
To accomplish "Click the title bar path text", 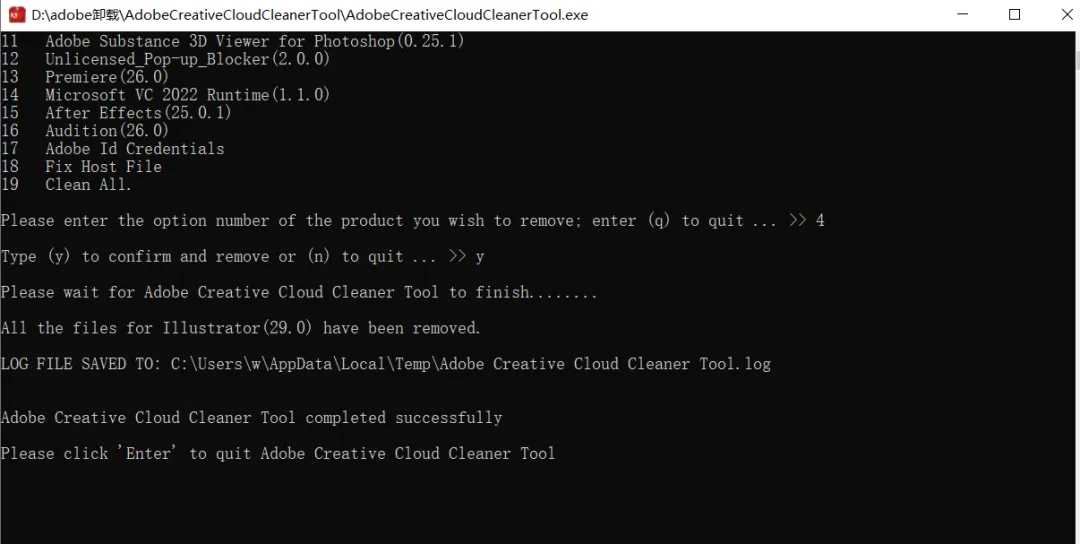I will click(310, 14).
